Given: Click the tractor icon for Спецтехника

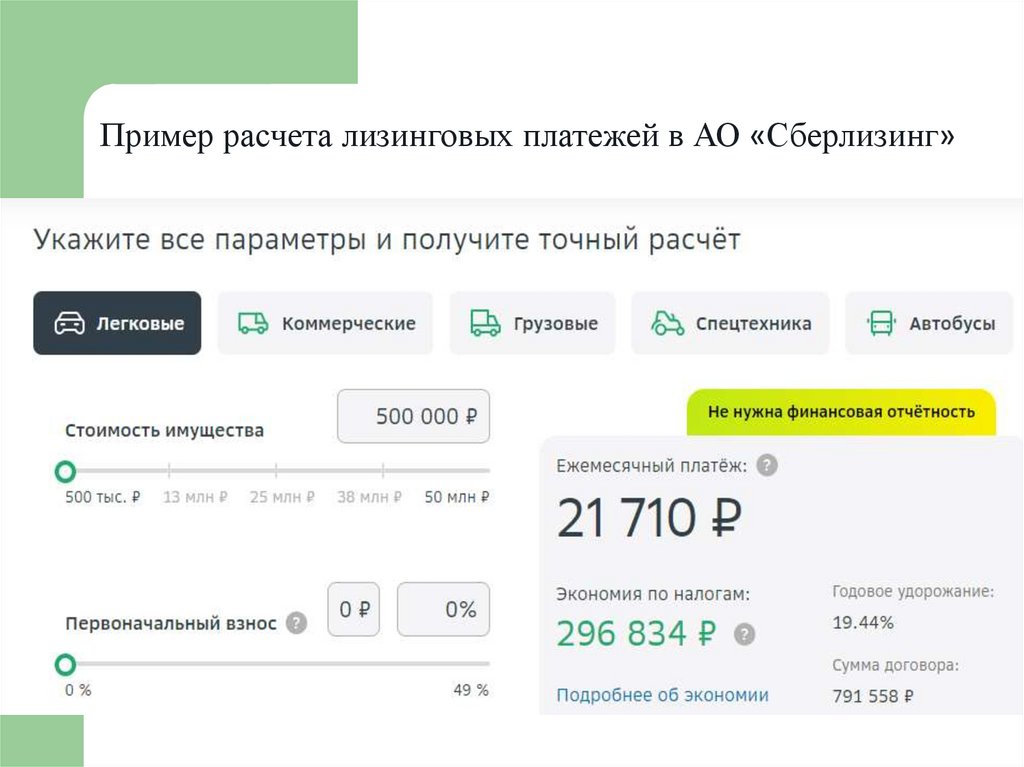Looking at the screenshot, I should [x=667, y=323].
